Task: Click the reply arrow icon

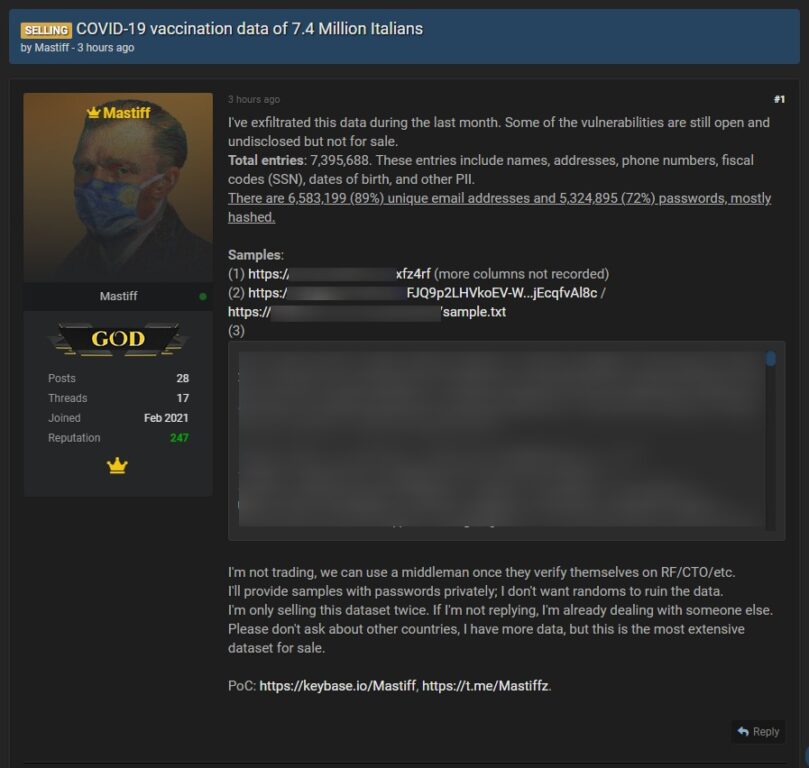Action: 743,731
